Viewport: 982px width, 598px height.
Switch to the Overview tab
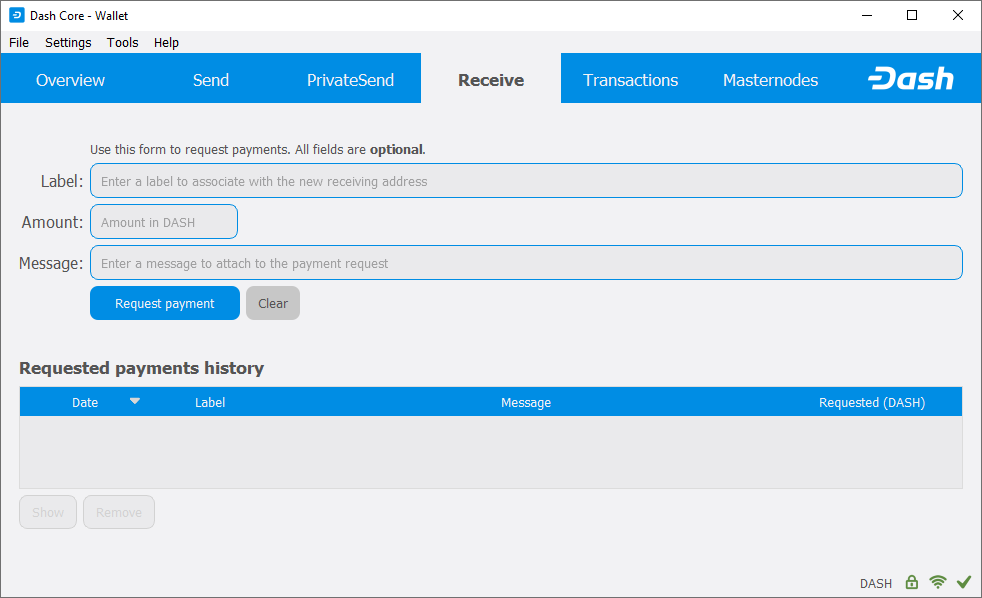pyautogui.click(x=70, y=80)
